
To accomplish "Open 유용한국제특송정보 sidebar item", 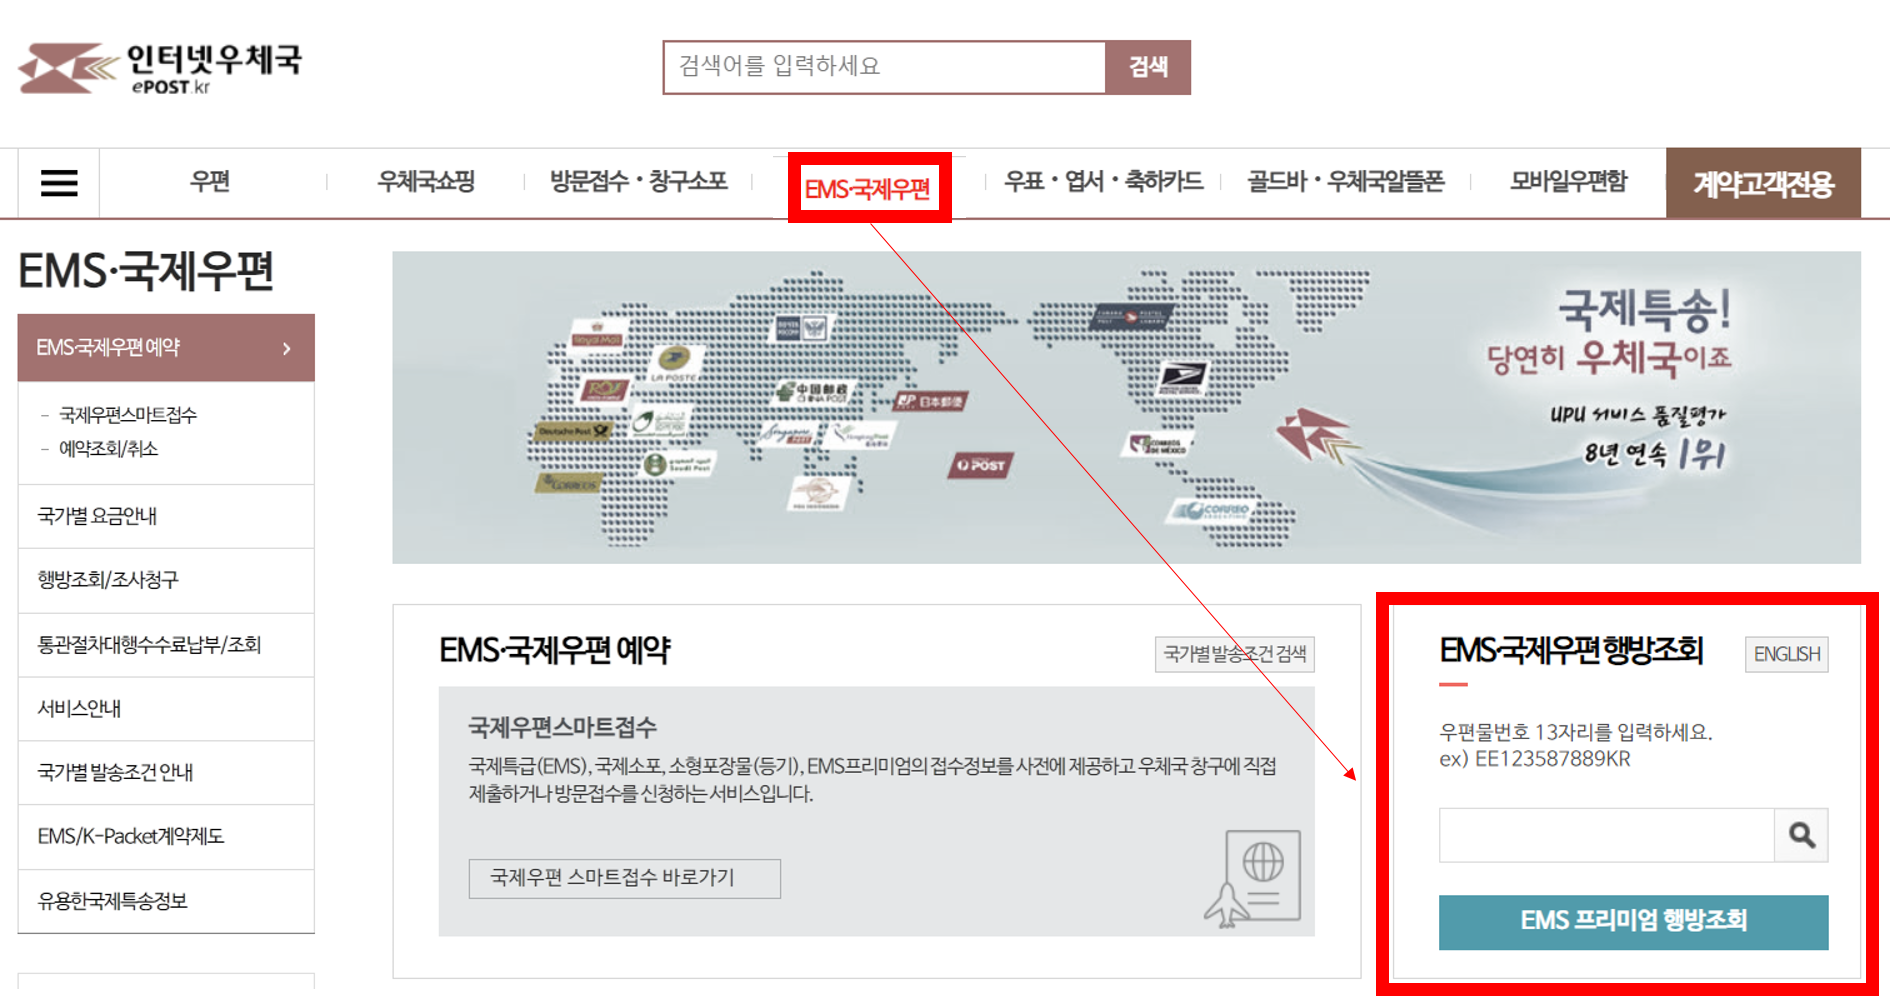I will pyautogui.click(x=166, y=901).
